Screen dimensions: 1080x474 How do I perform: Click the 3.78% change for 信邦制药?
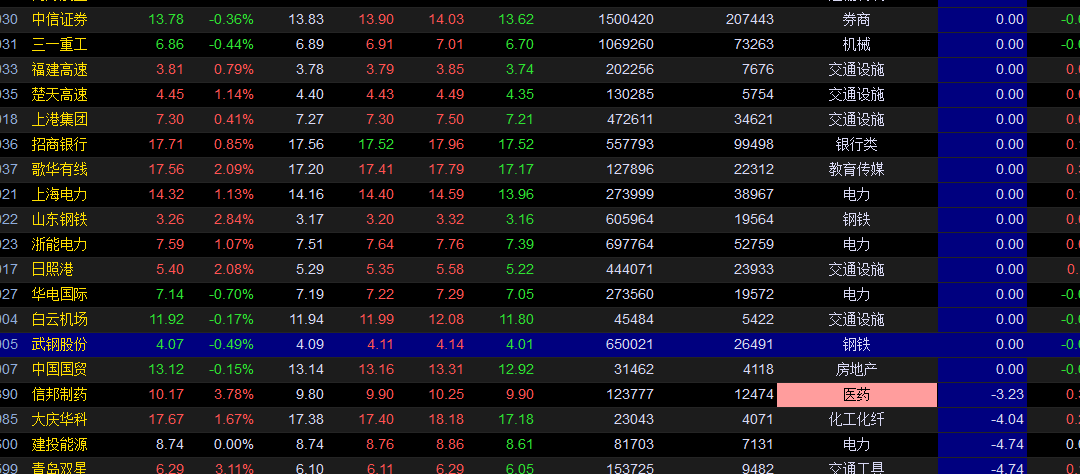pos(231,394)
